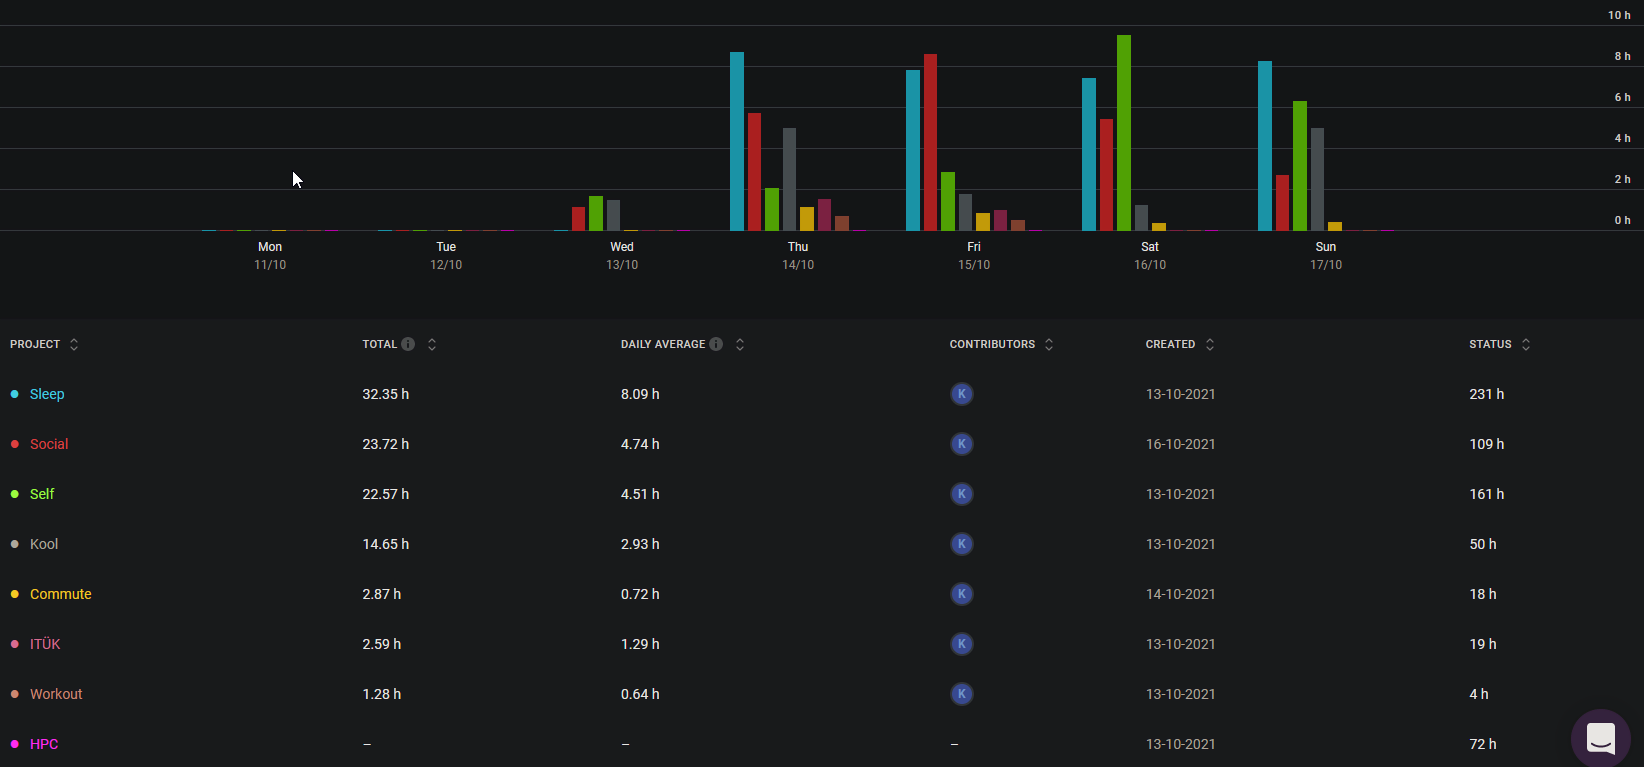
Task: Click the green Self bar on Wednesday
Action: click(x=596, y=213)
